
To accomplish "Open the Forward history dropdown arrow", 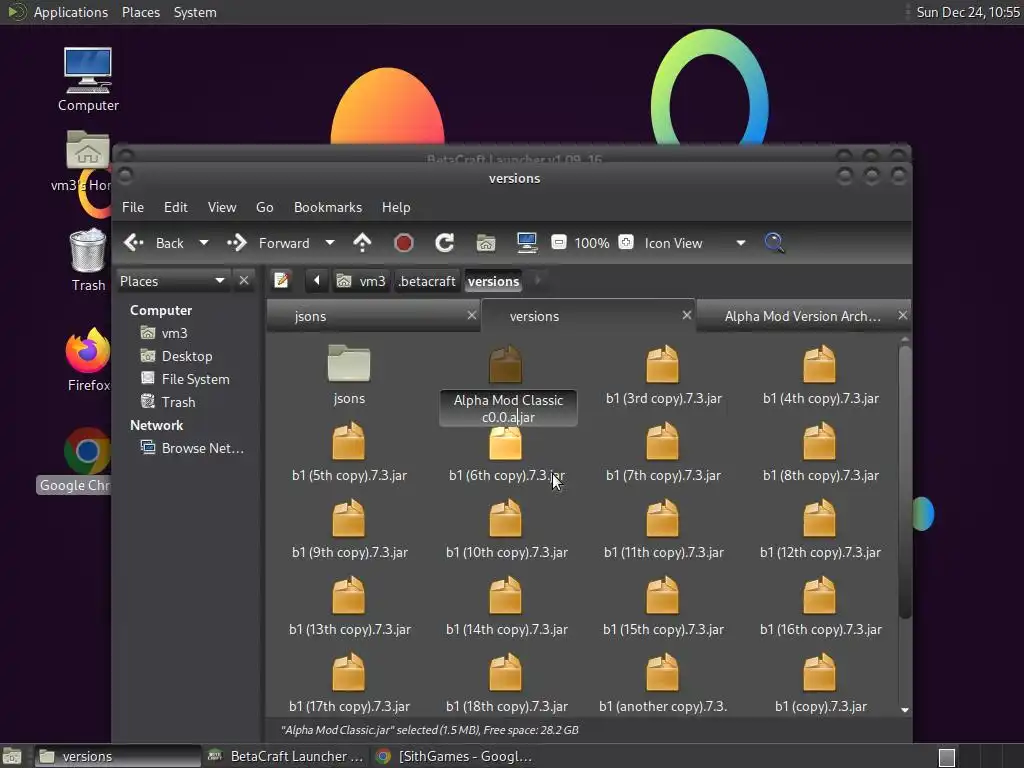I will coord(329,243).
